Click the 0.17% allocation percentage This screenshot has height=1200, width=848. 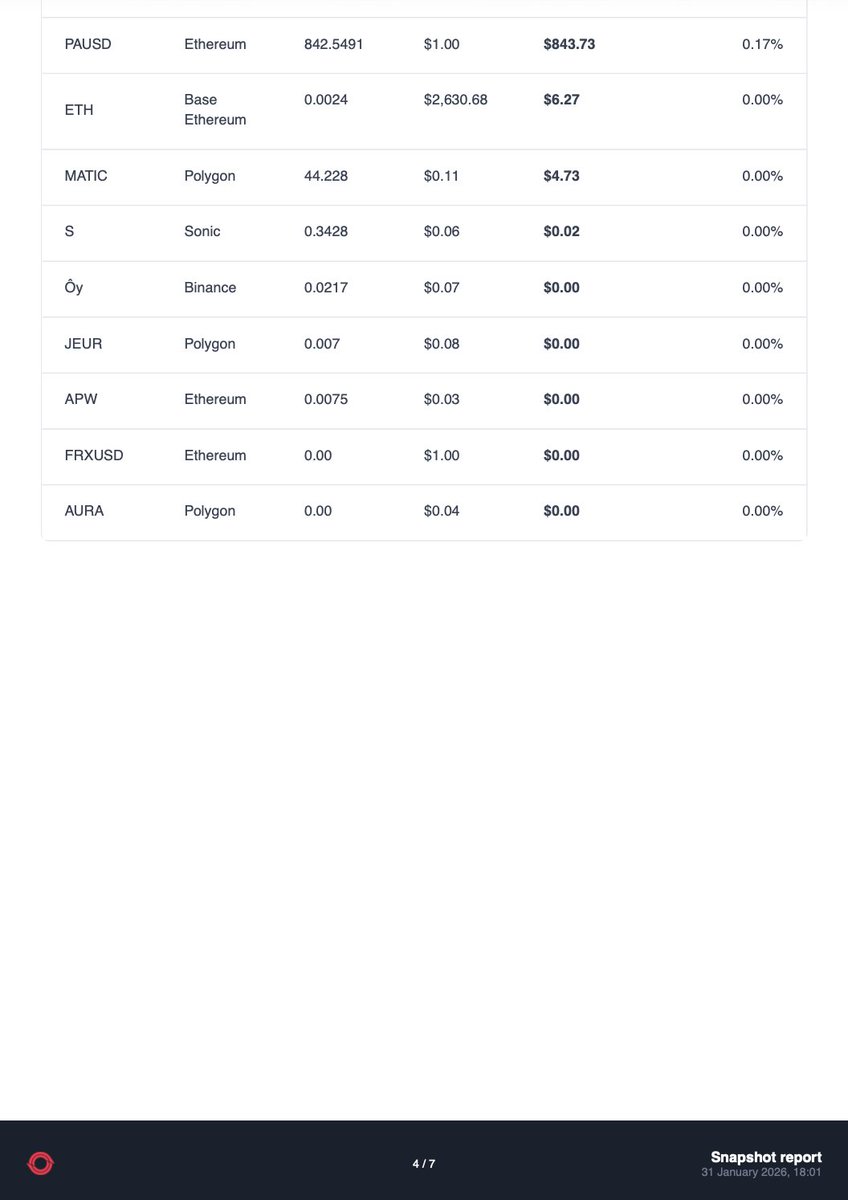pos(762,44)
